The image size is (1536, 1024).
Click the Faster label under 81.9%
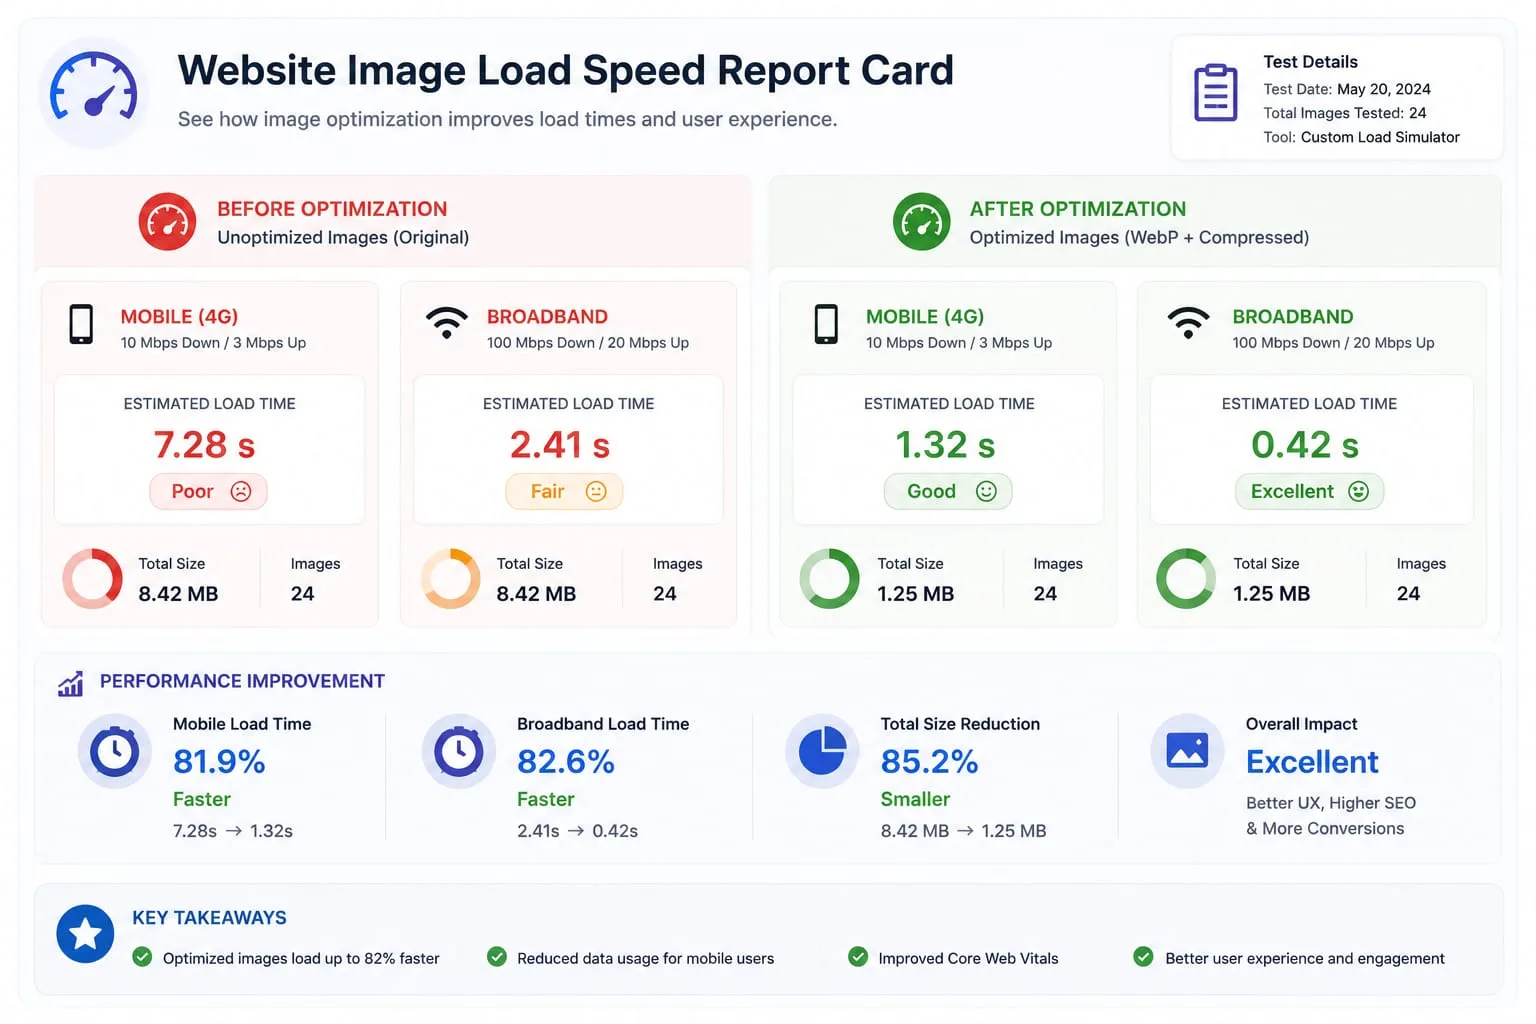tap(201, 799)
